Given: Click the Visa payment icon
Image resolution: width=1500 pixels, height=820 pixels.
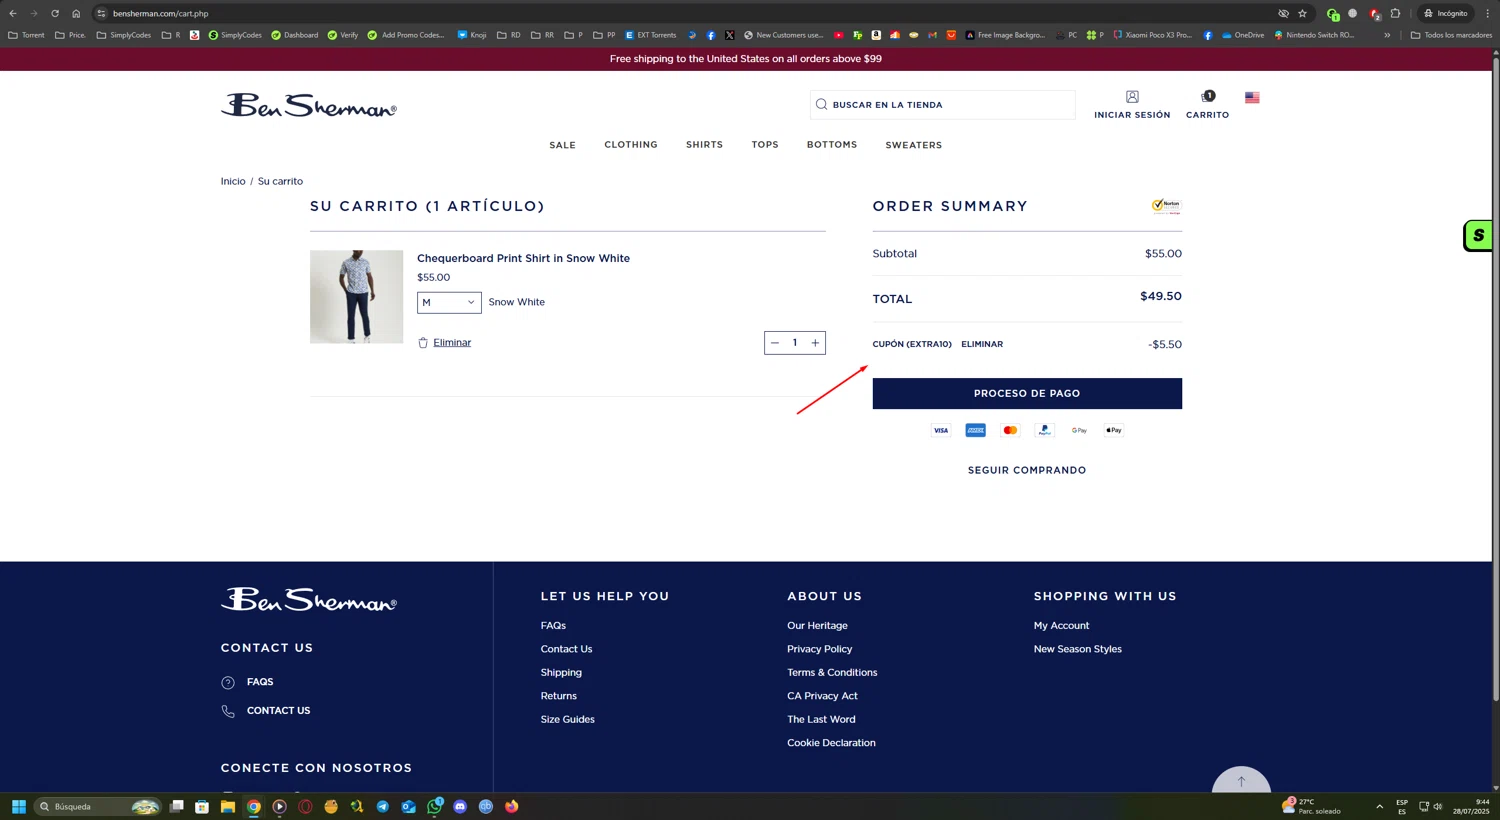Looking at the screenshot, I should click(941, 431).
